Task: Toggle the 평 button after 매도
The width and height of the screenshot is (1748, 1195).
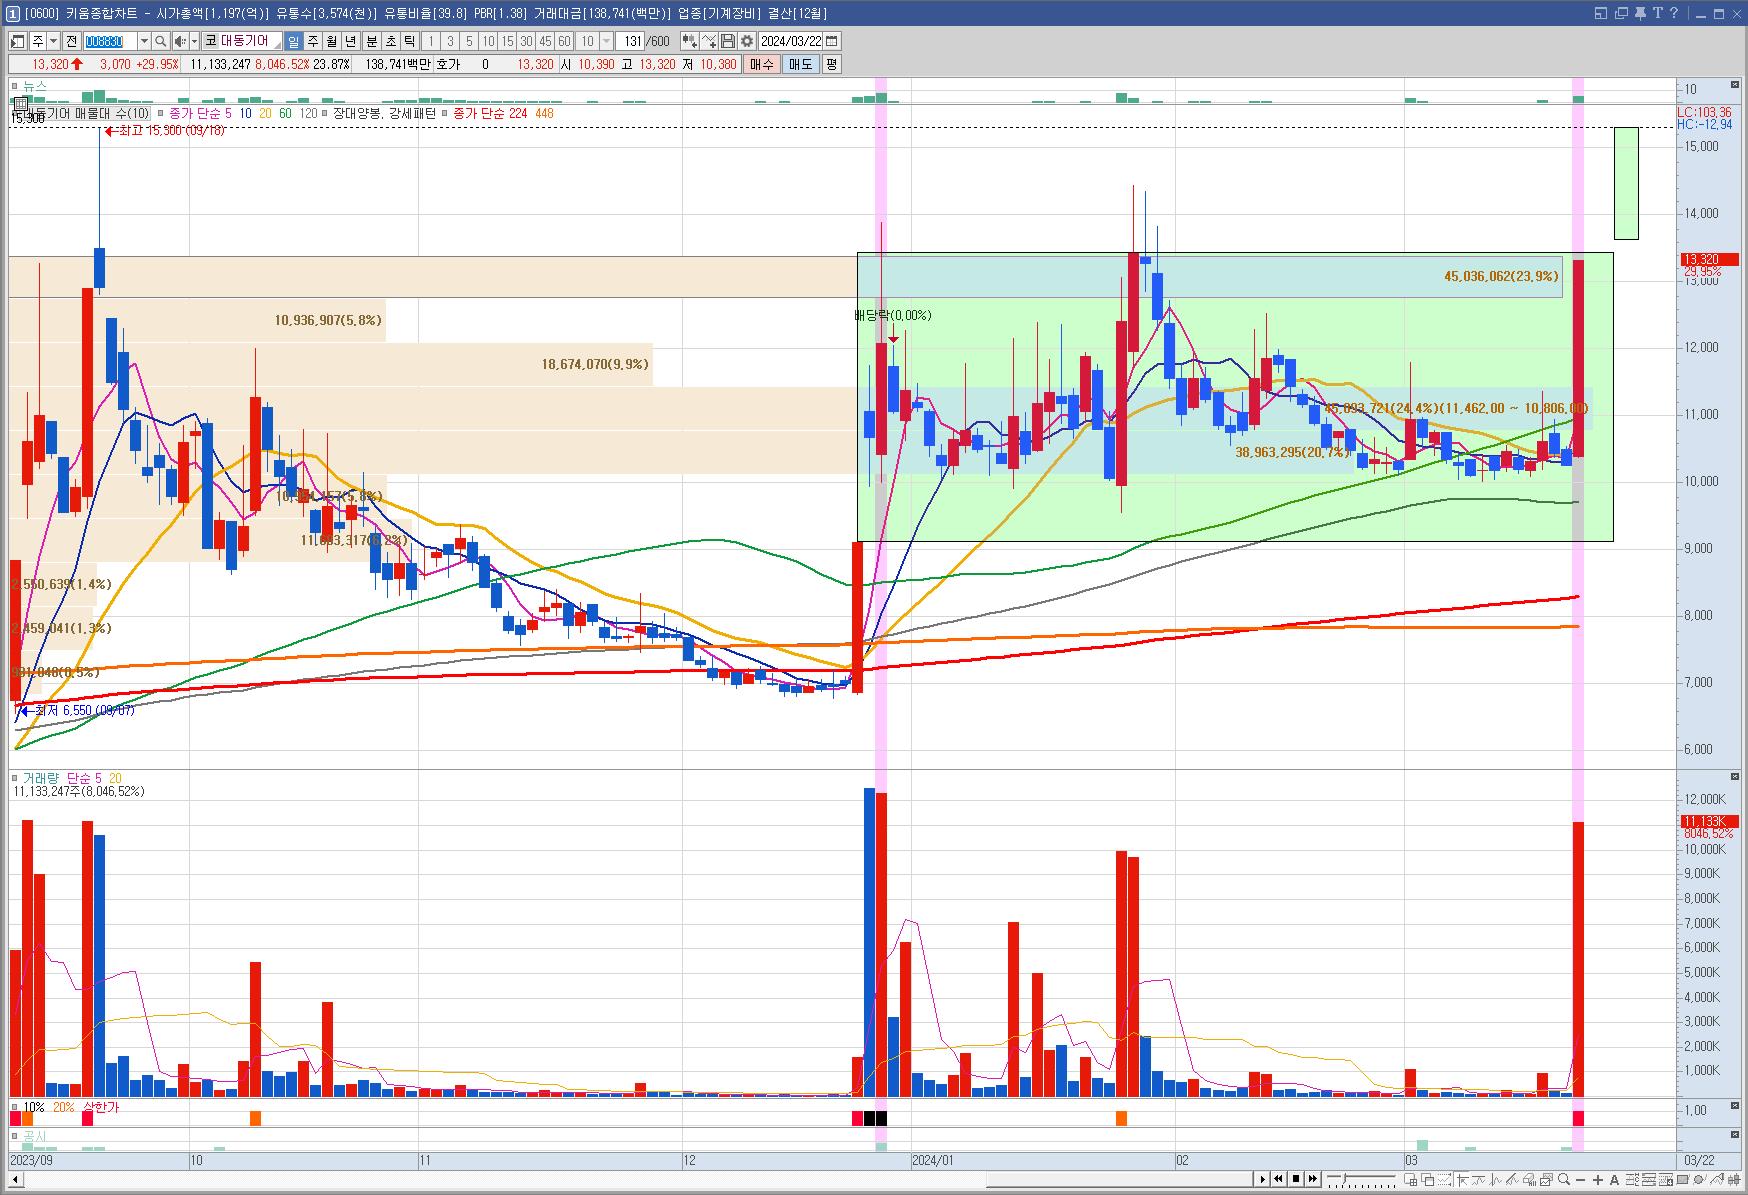Action: point(831,64)
